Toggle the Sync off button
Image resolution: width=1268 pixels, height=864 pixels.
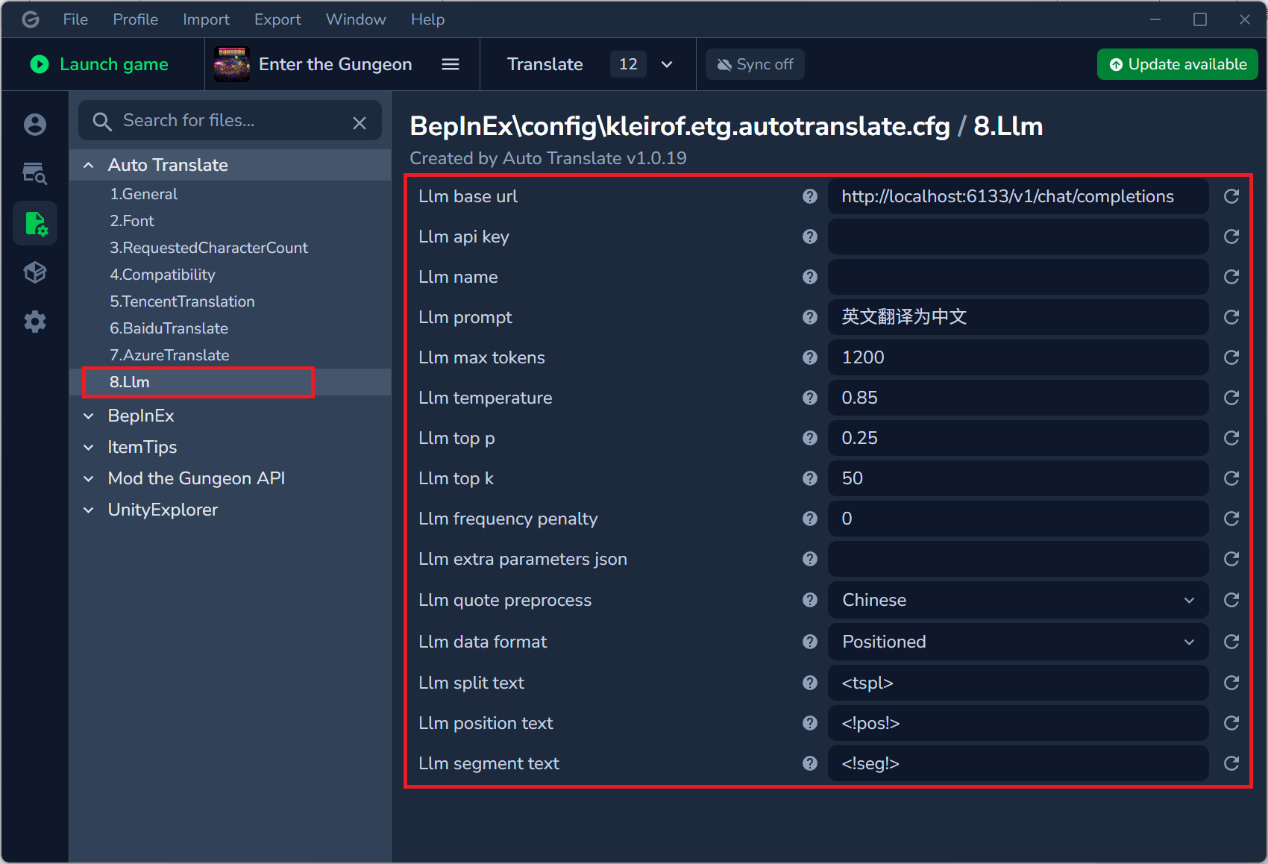click(x=755, y=64)
